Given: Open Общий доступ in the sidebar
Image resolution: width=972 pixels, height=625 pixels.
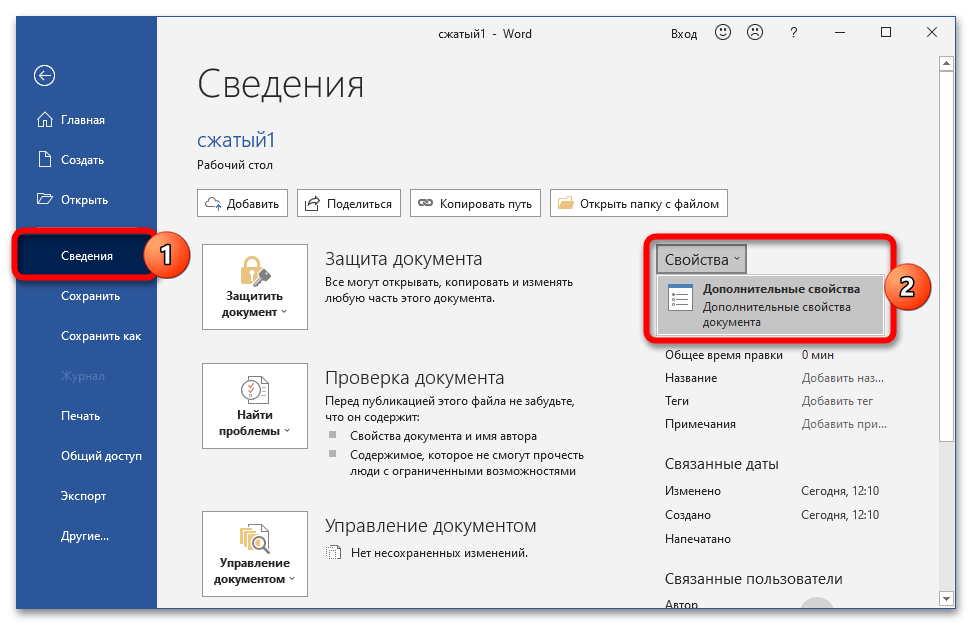Looking at the screenshot, I should [x=101, y=456].
